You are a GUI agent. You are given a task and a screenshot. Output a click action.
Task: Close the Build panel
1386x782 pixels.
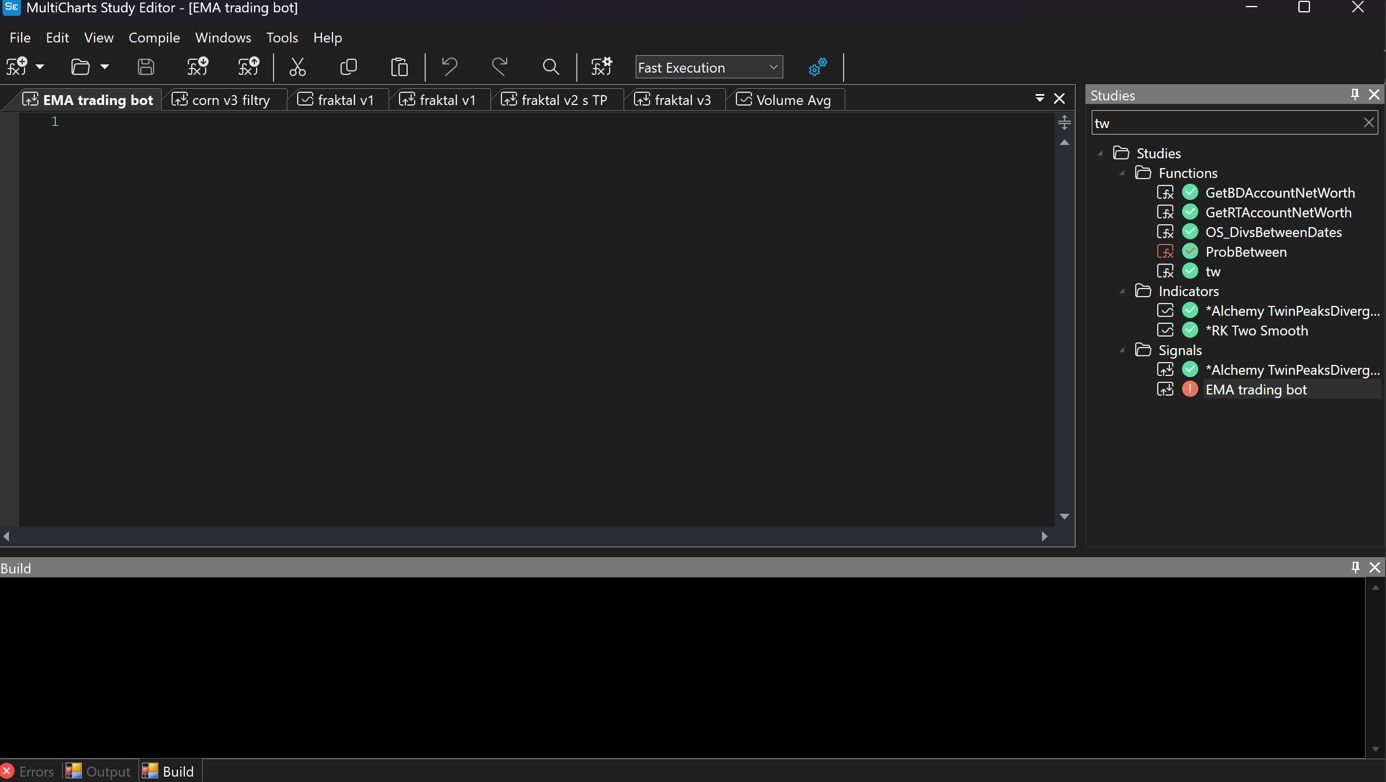(x=1375, y=567)
